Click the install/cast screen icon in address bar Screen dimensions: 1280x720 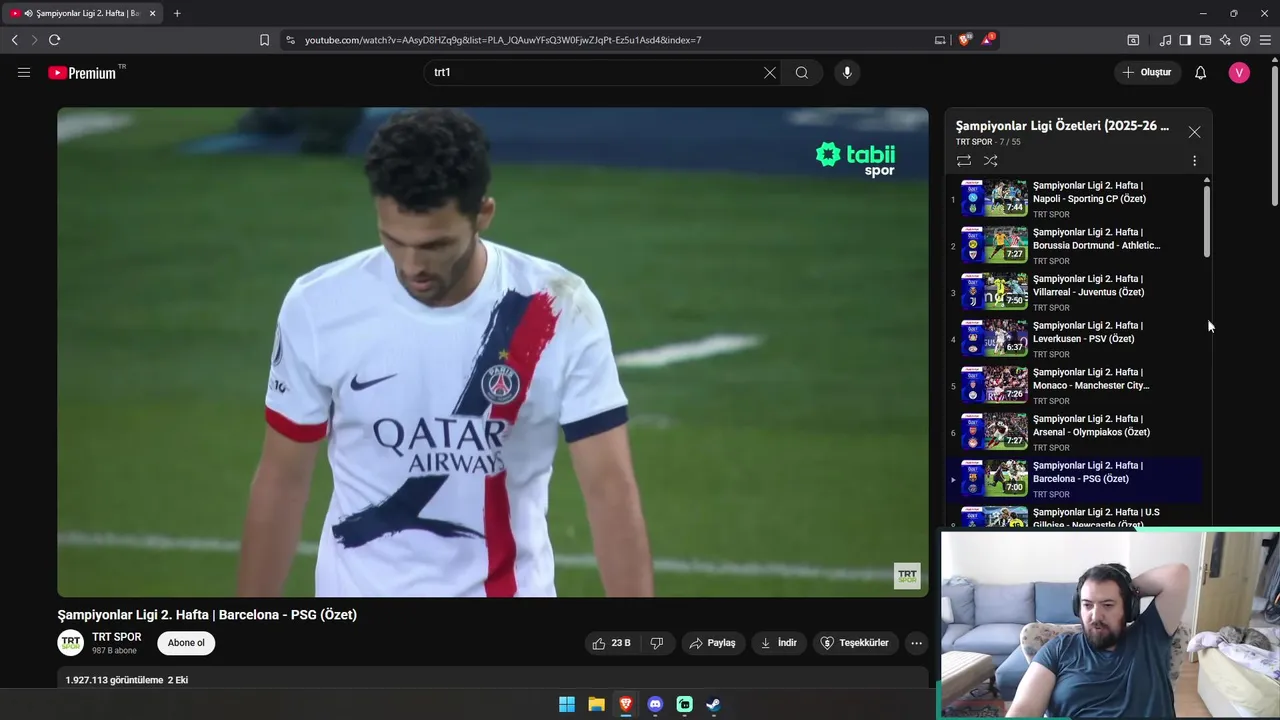point(940,40)
